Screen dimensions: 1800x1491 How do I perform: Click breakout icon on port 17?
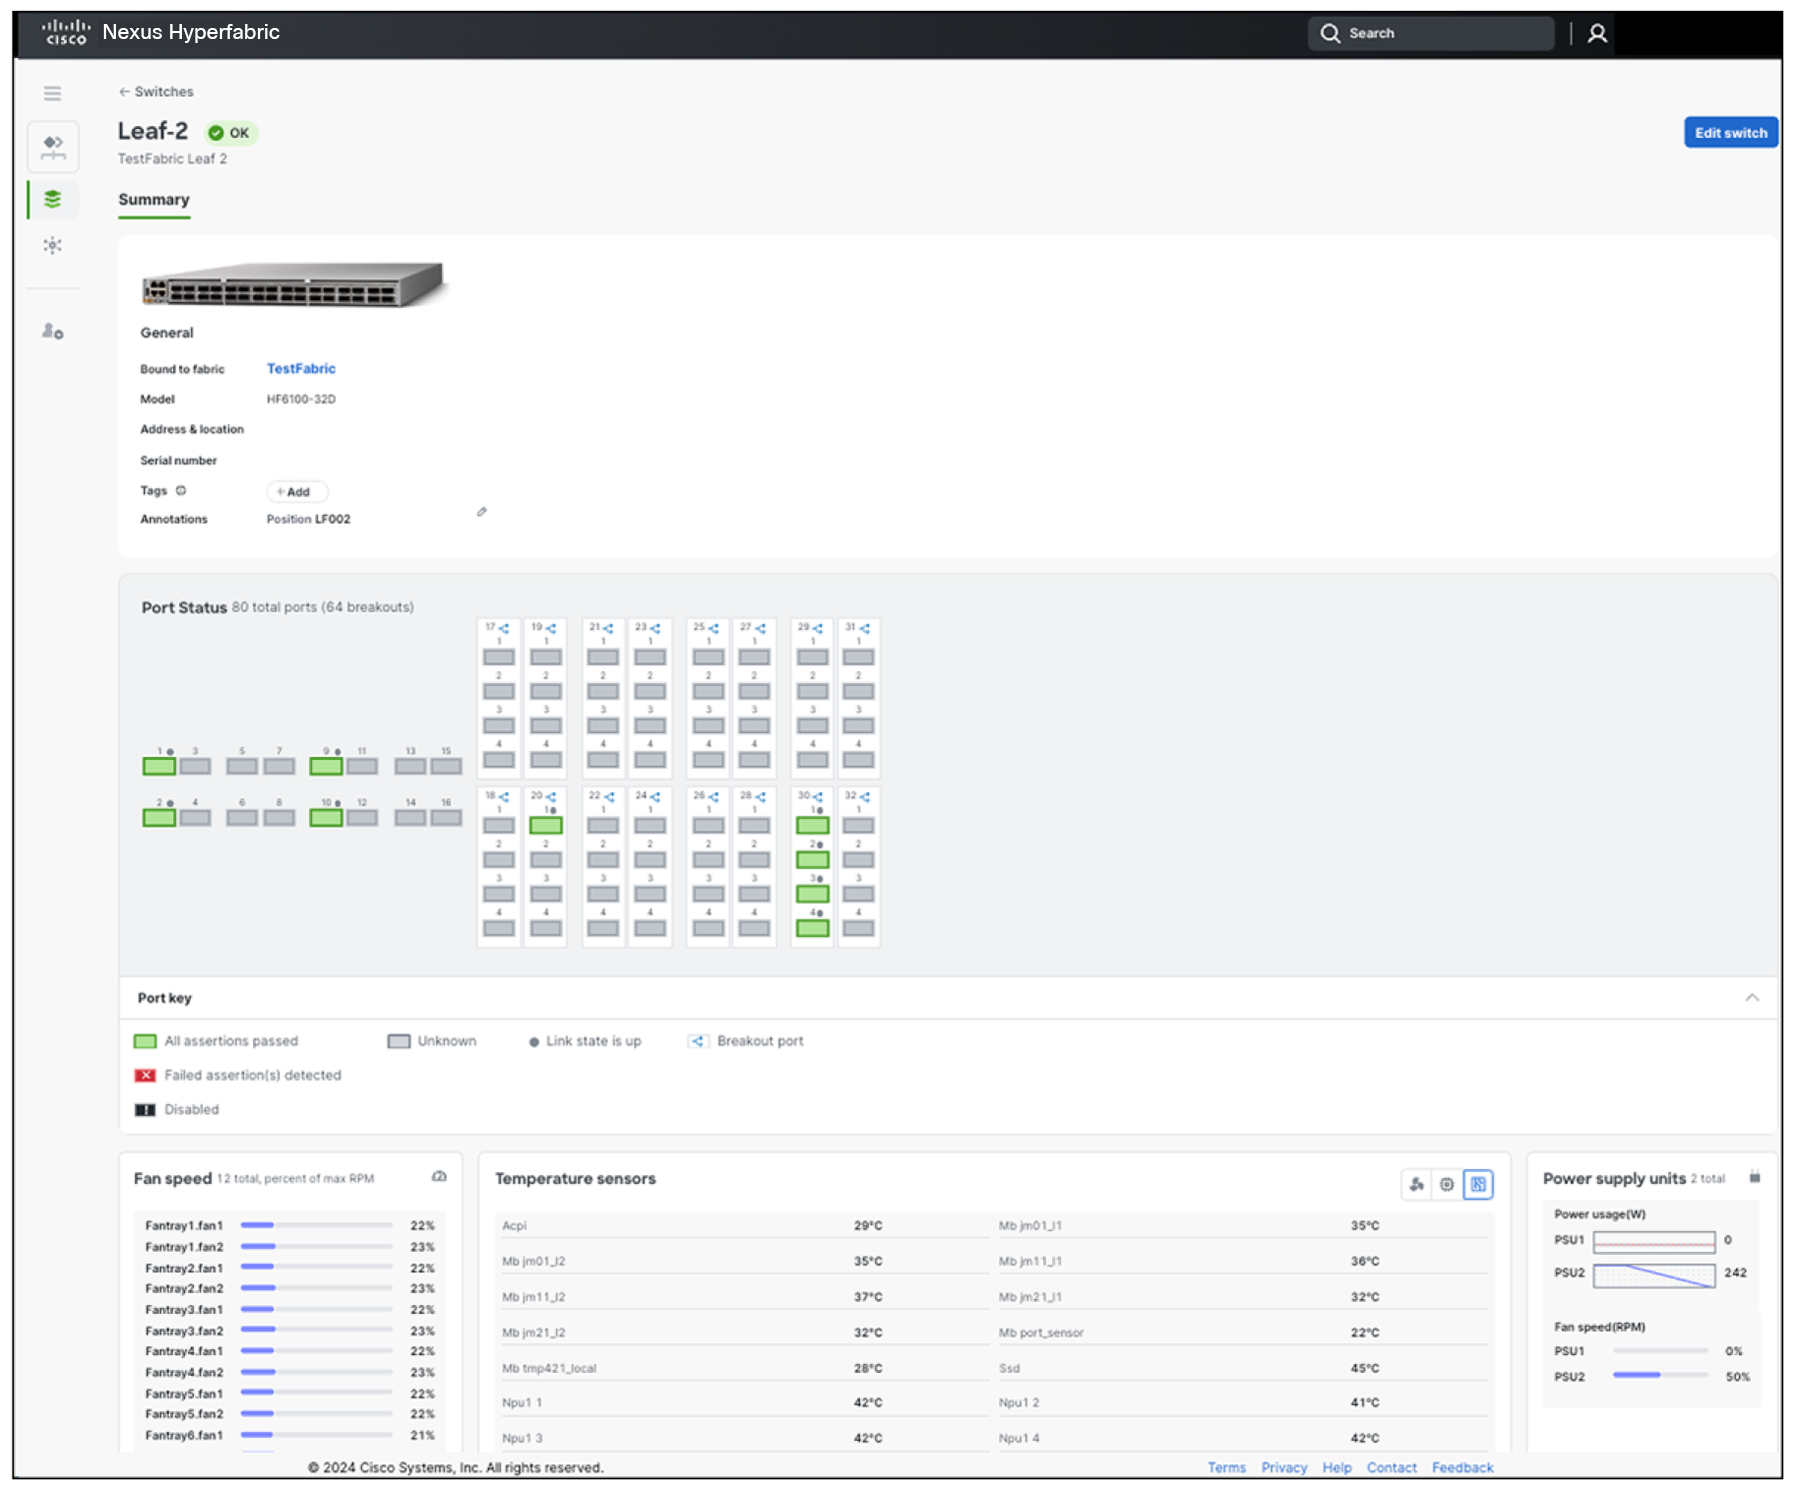click(x=504, y=628)
